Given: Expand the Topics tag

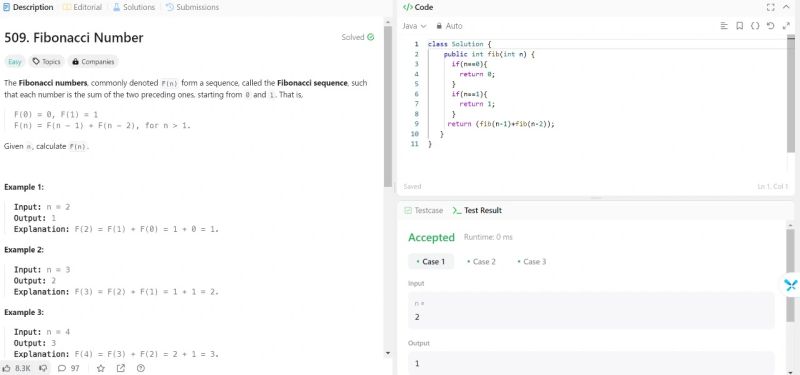Looking at the screenshot, I should point(46,62).
